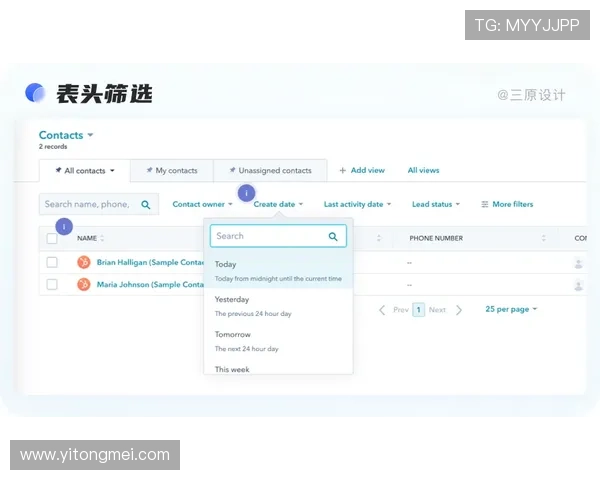
Task: Check the box for Brian Halligan
Action: click(52, 262)
